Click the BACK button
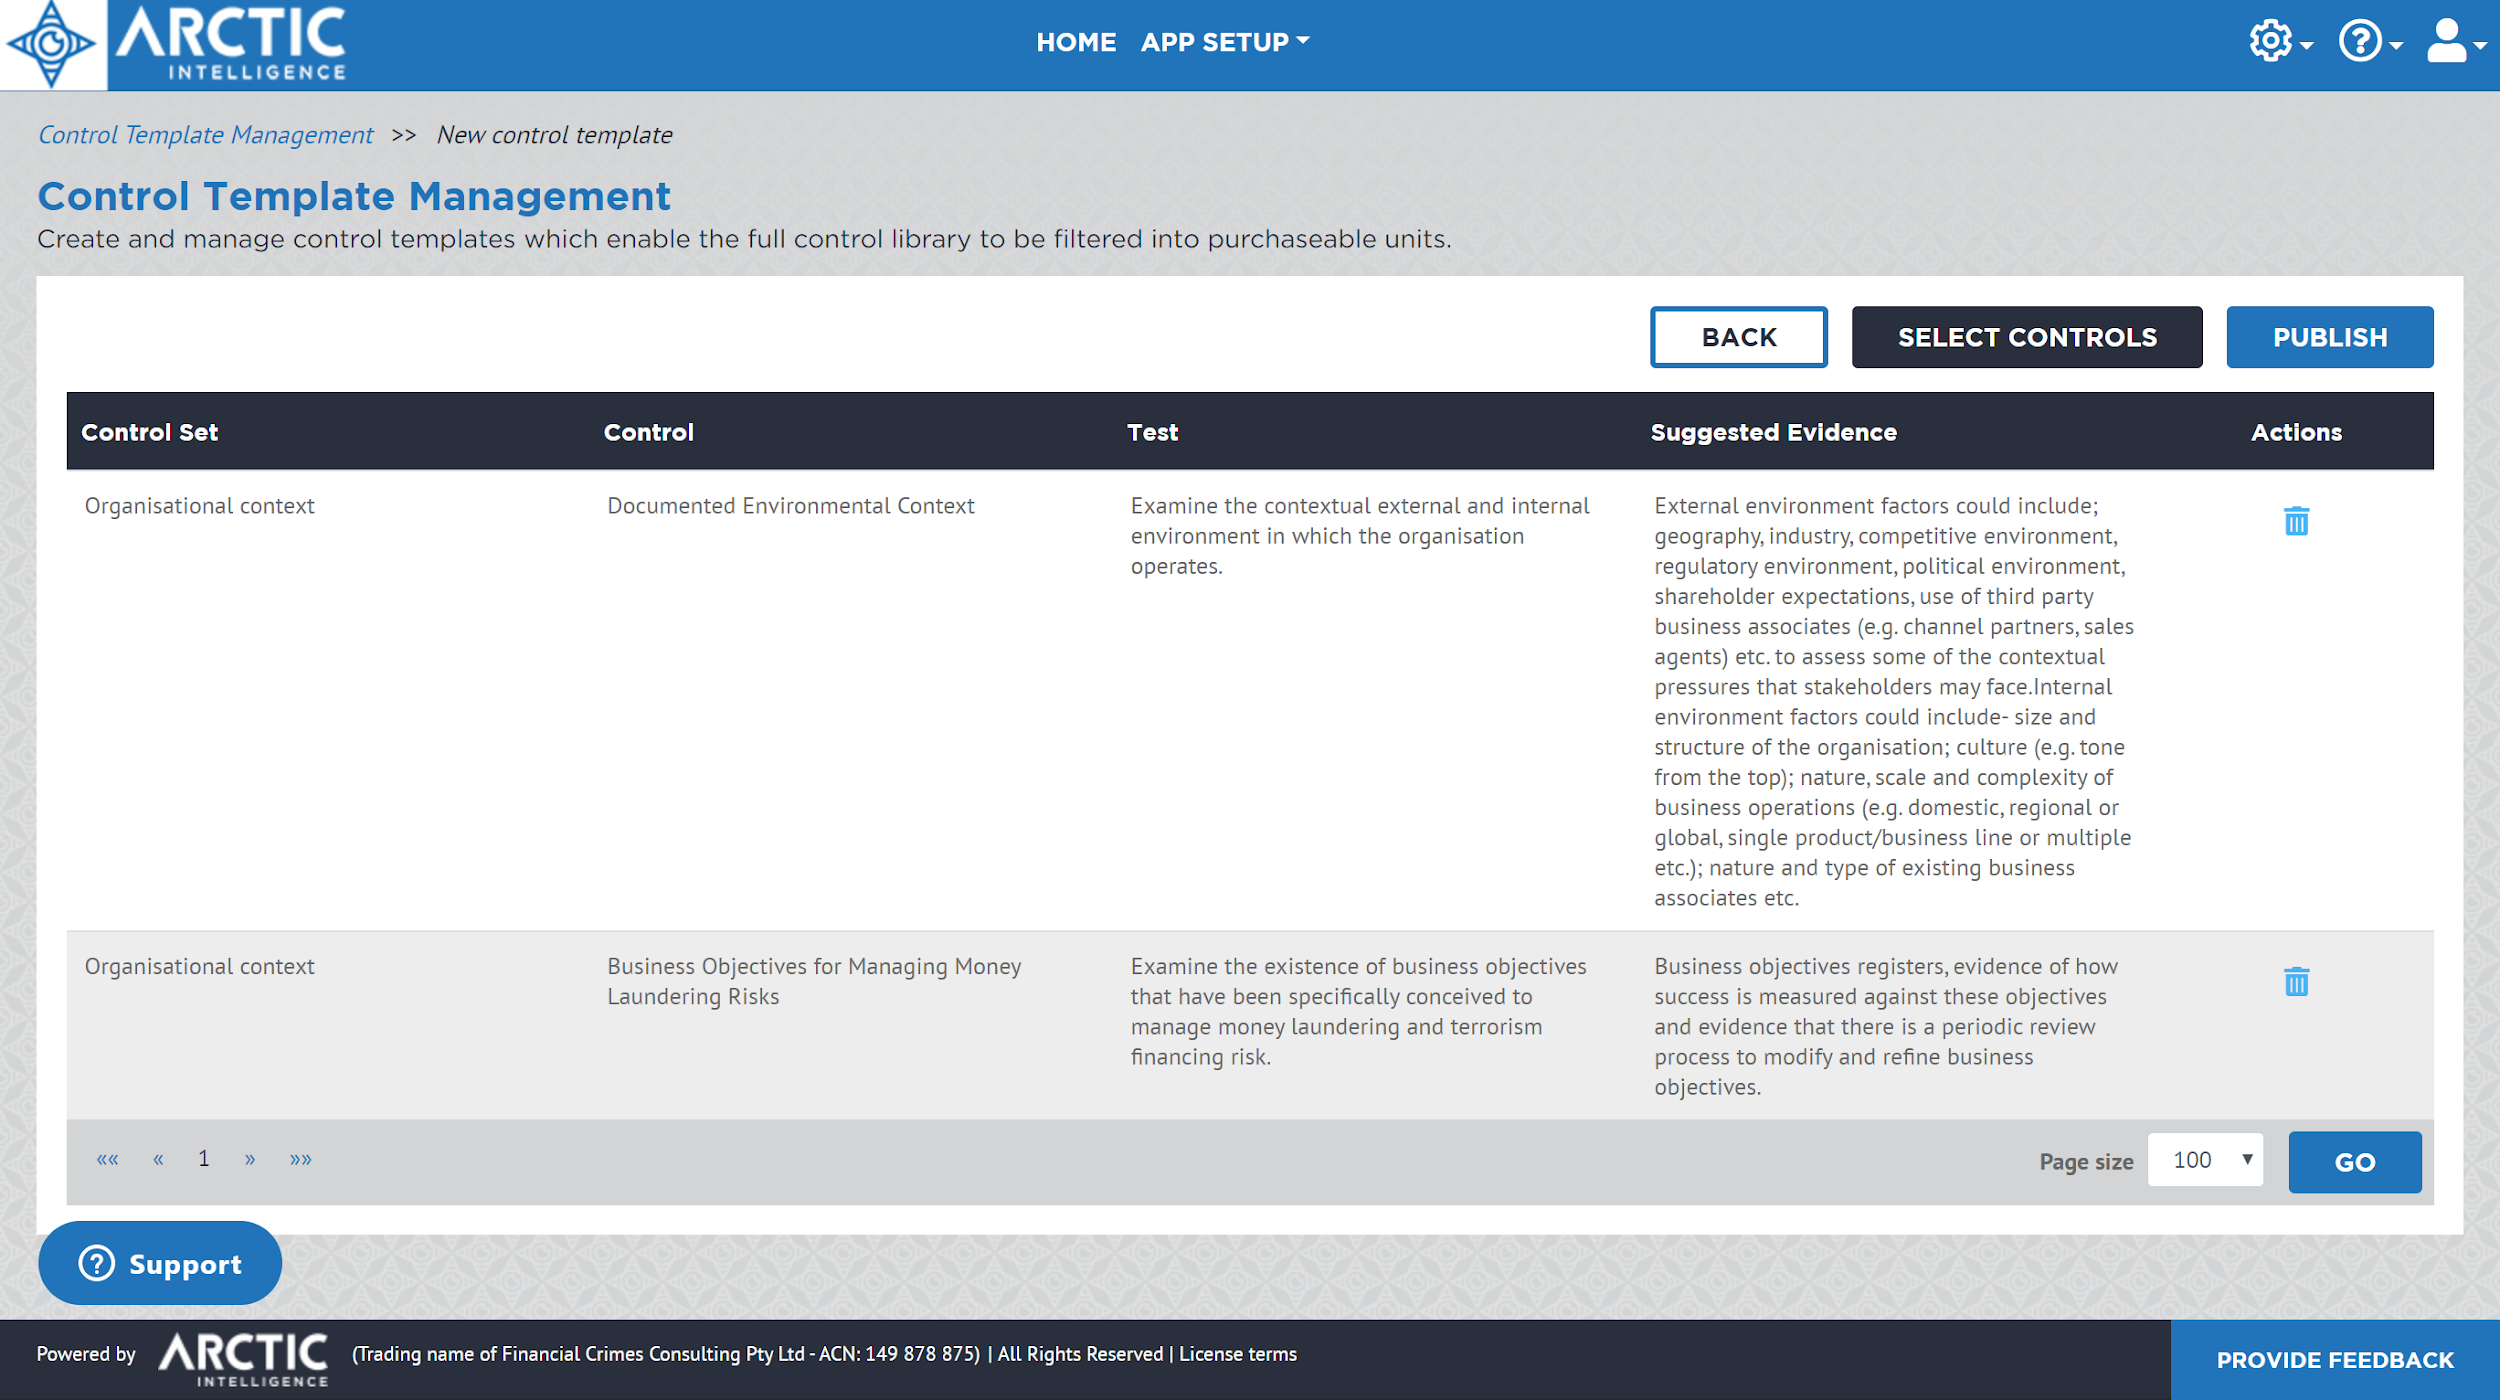The image size is (2500, 1400). pos(1739,337)
